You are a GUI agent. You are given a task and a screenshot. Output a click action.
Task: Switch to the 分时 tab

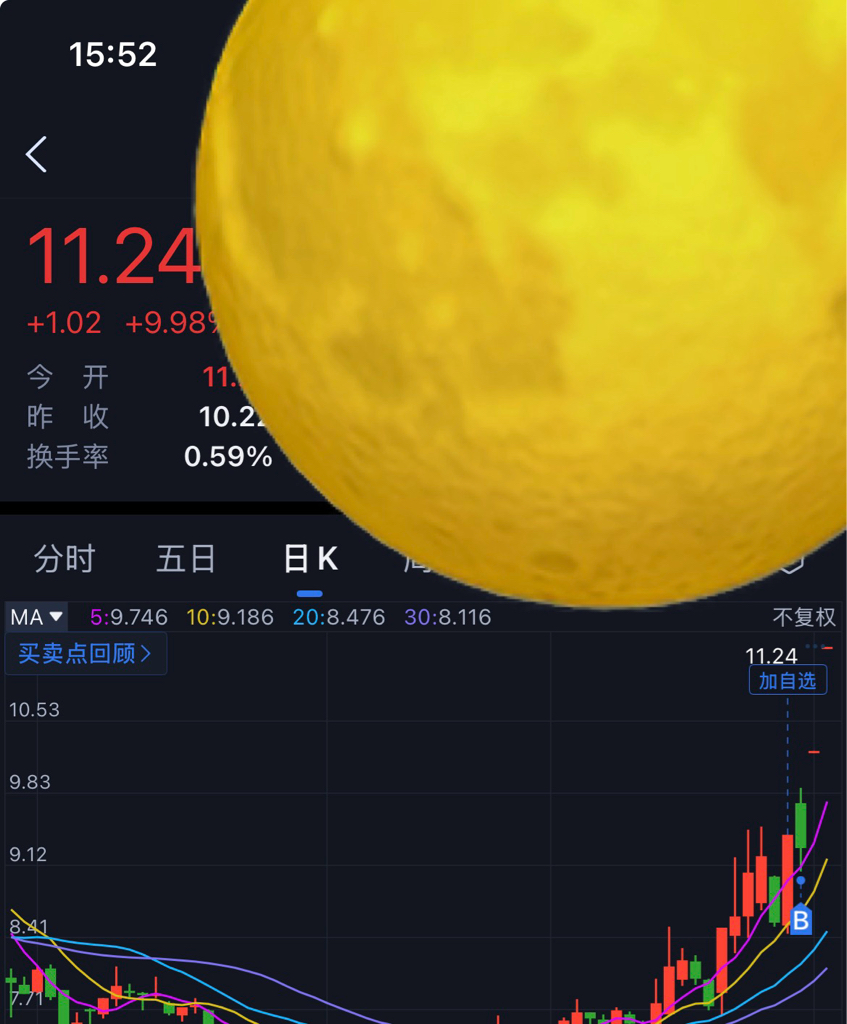pyautogui.click(x=64, y=559)
